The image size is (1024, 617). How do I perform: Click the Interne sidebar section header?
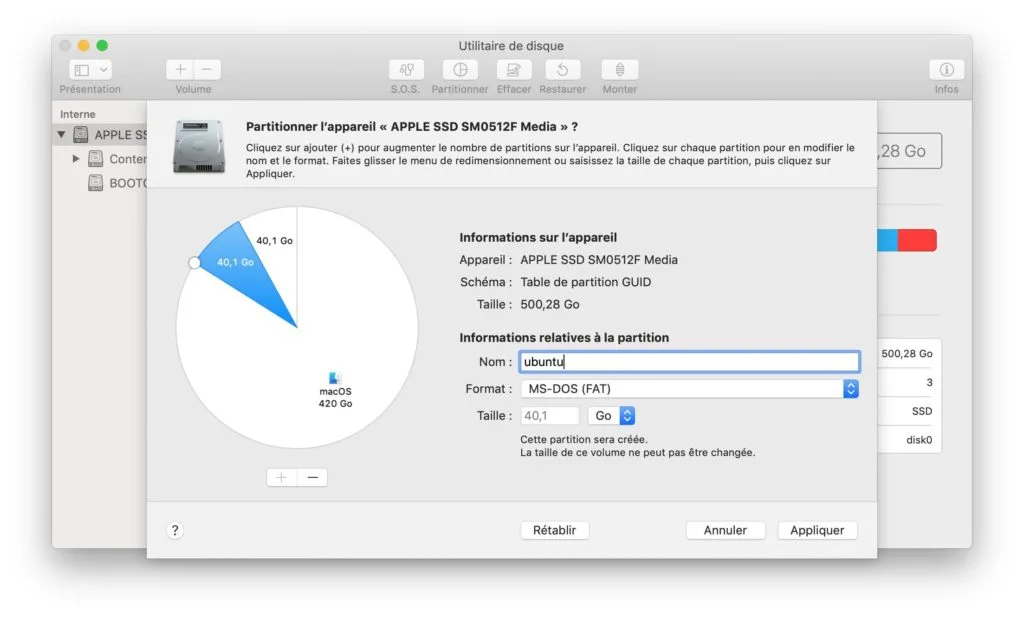[x=78, y=114]
